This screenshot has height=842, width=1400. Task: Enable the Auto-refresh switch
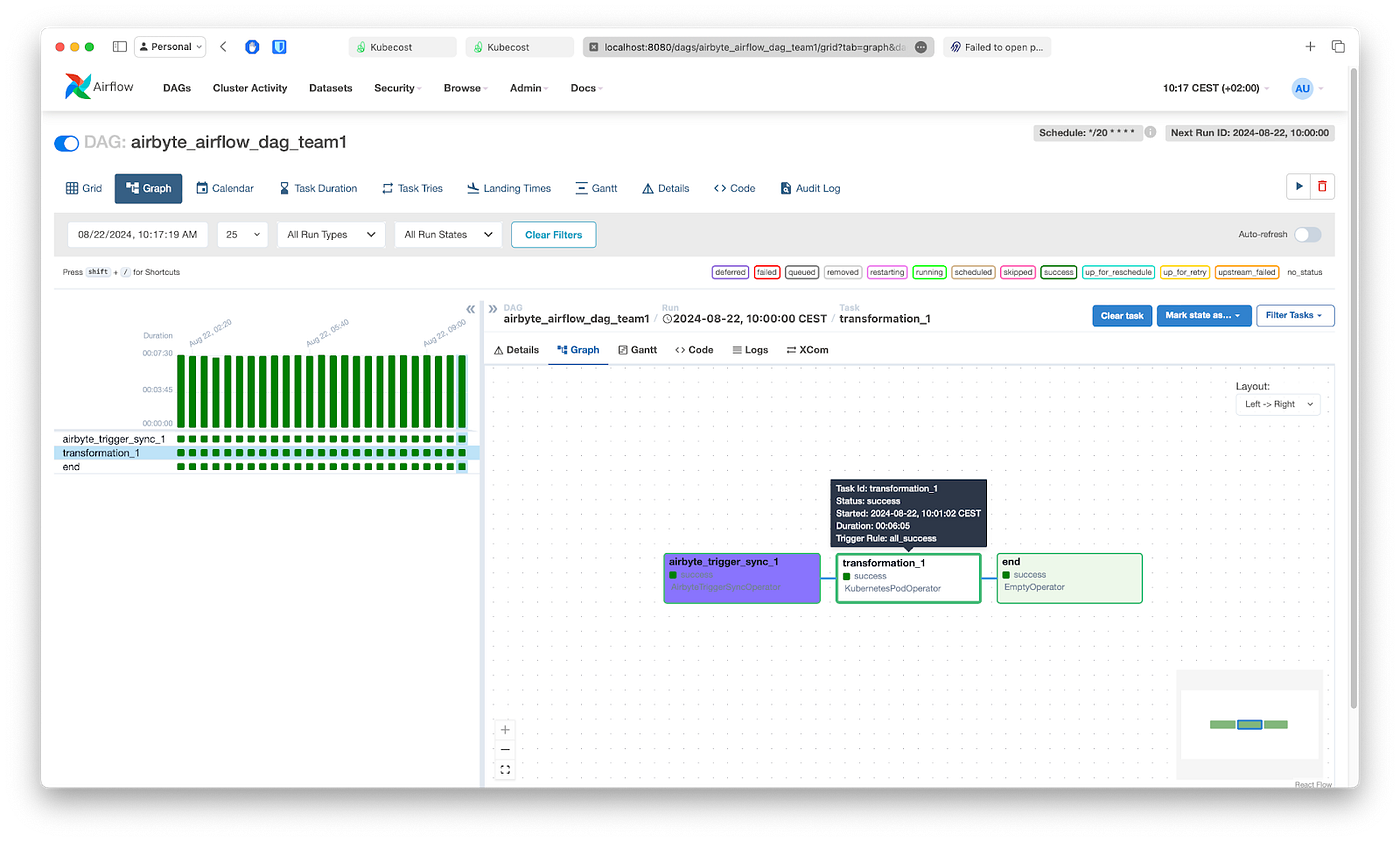click(1308, 235)
